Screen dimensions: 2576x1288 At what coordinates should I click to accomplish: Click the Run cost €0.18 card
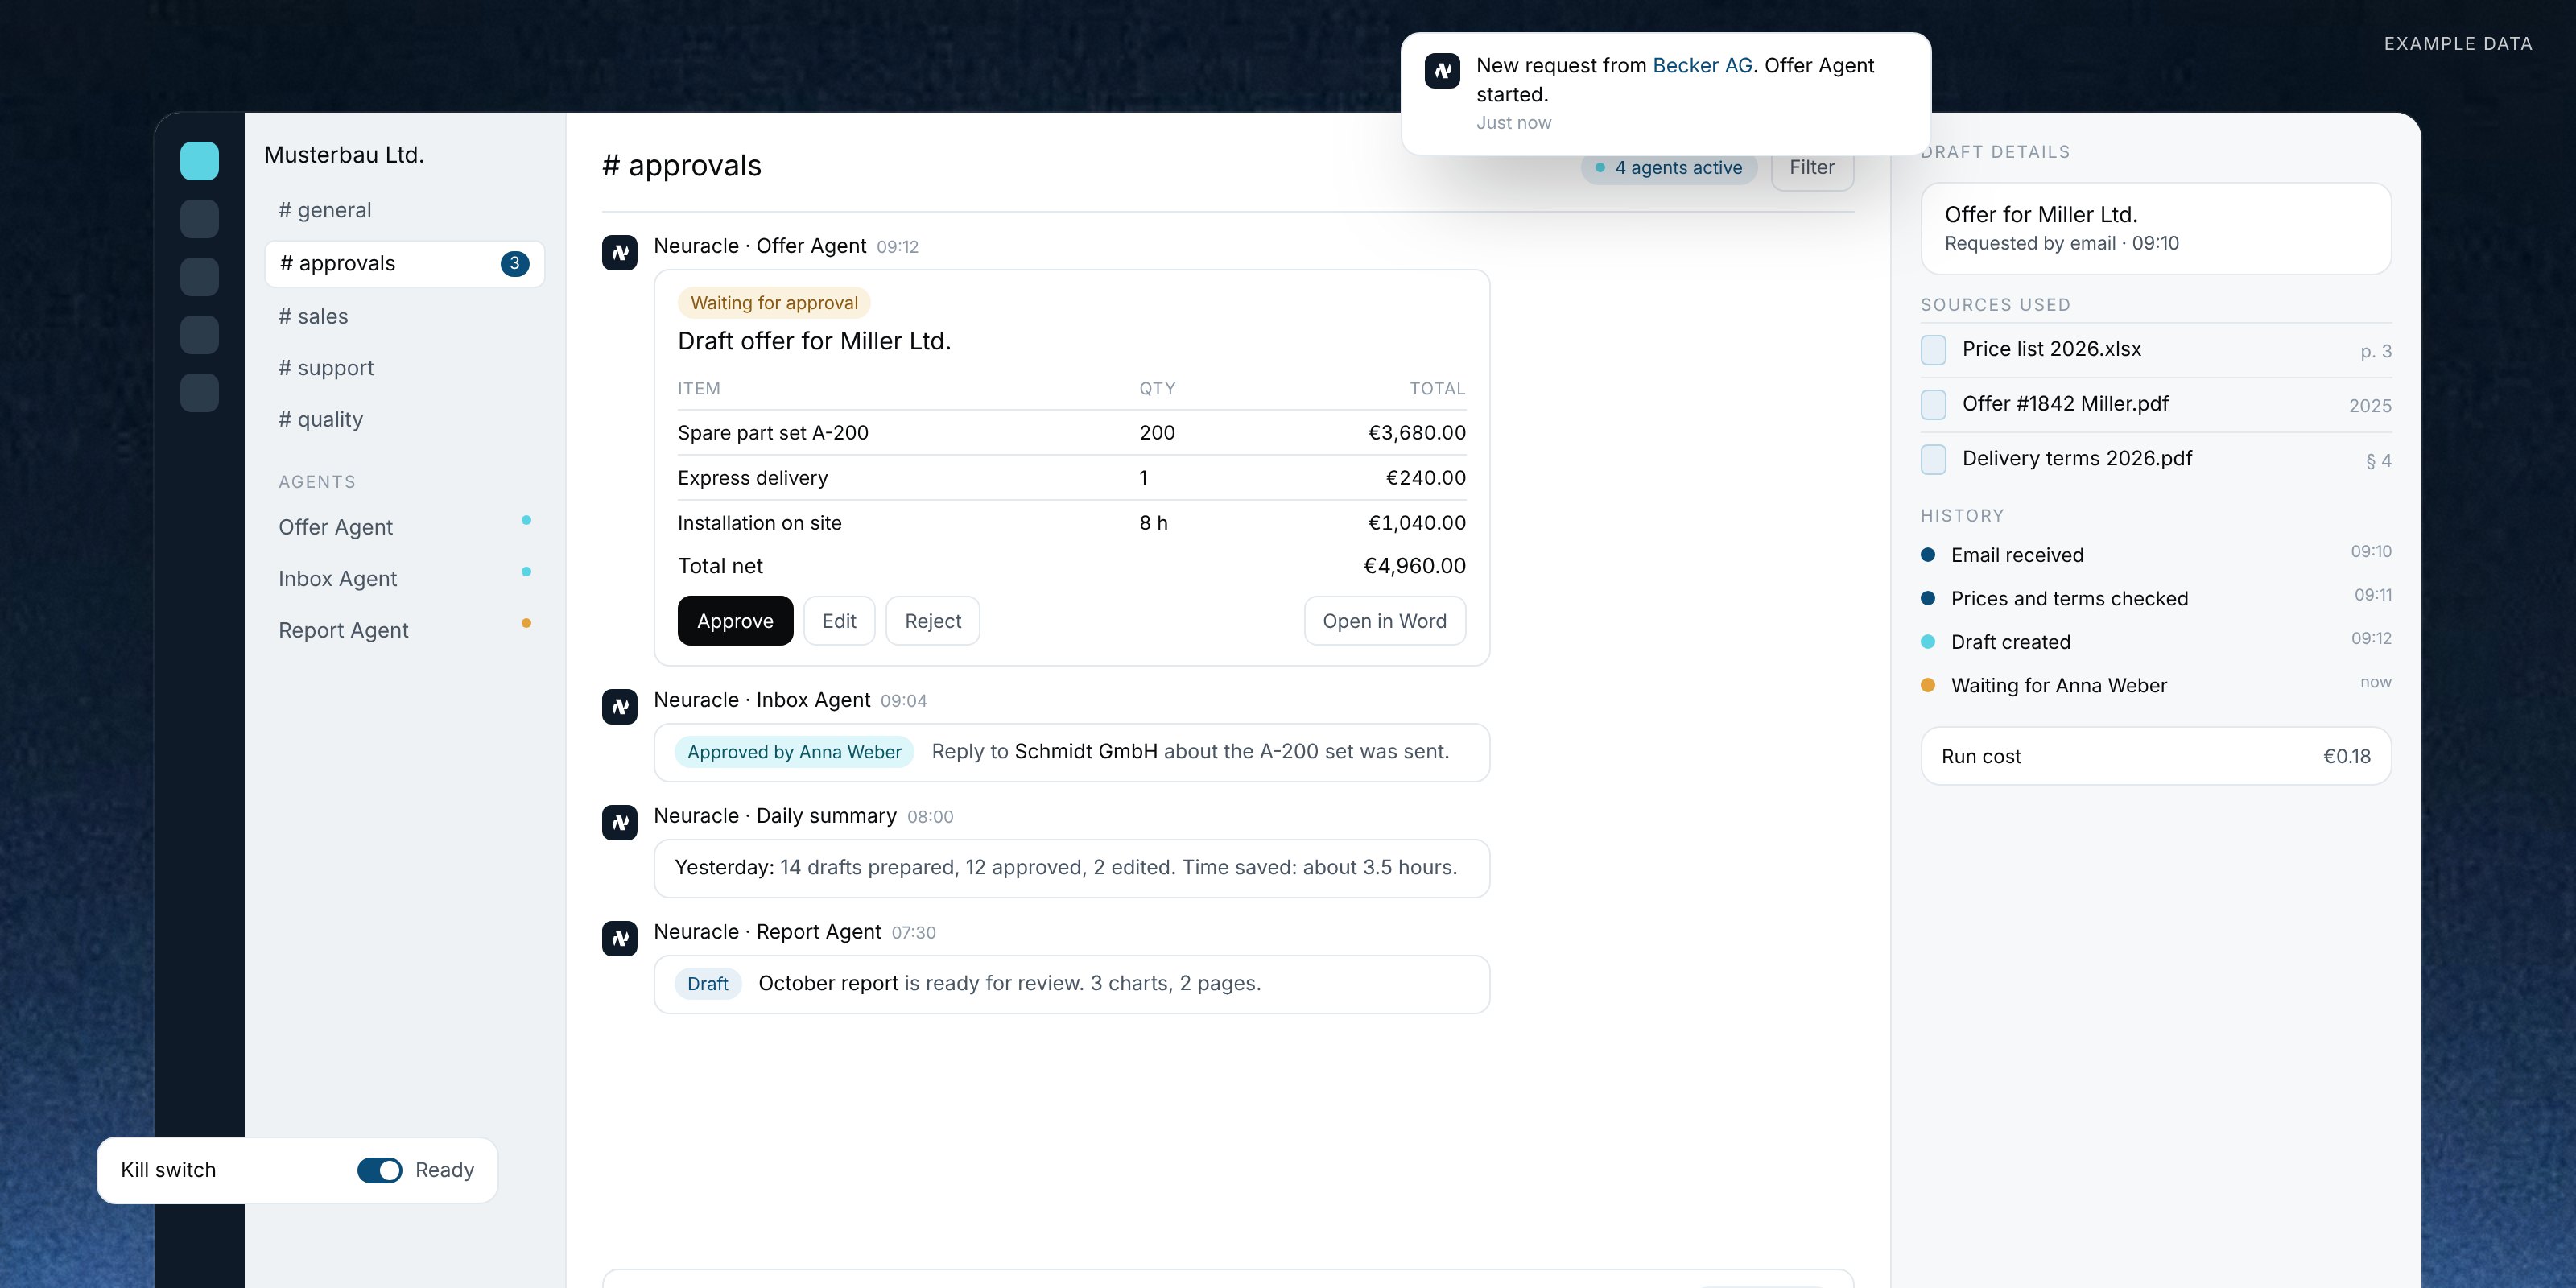coord(2156,756)
